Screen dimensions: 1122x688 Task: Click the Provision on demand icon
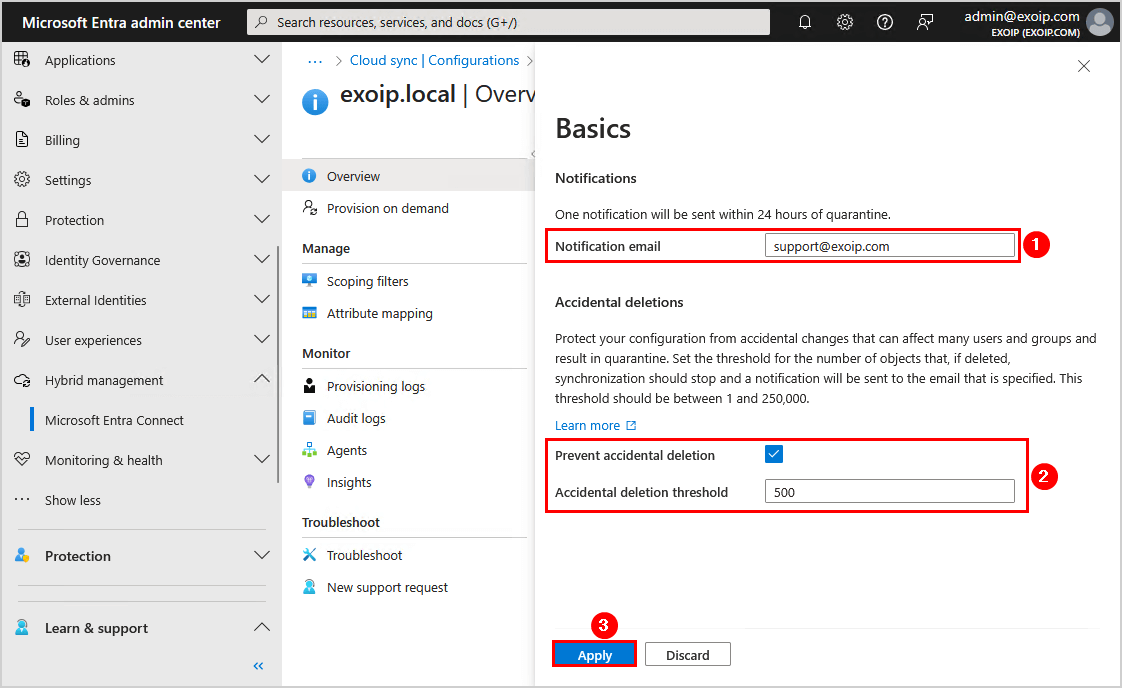310,208
